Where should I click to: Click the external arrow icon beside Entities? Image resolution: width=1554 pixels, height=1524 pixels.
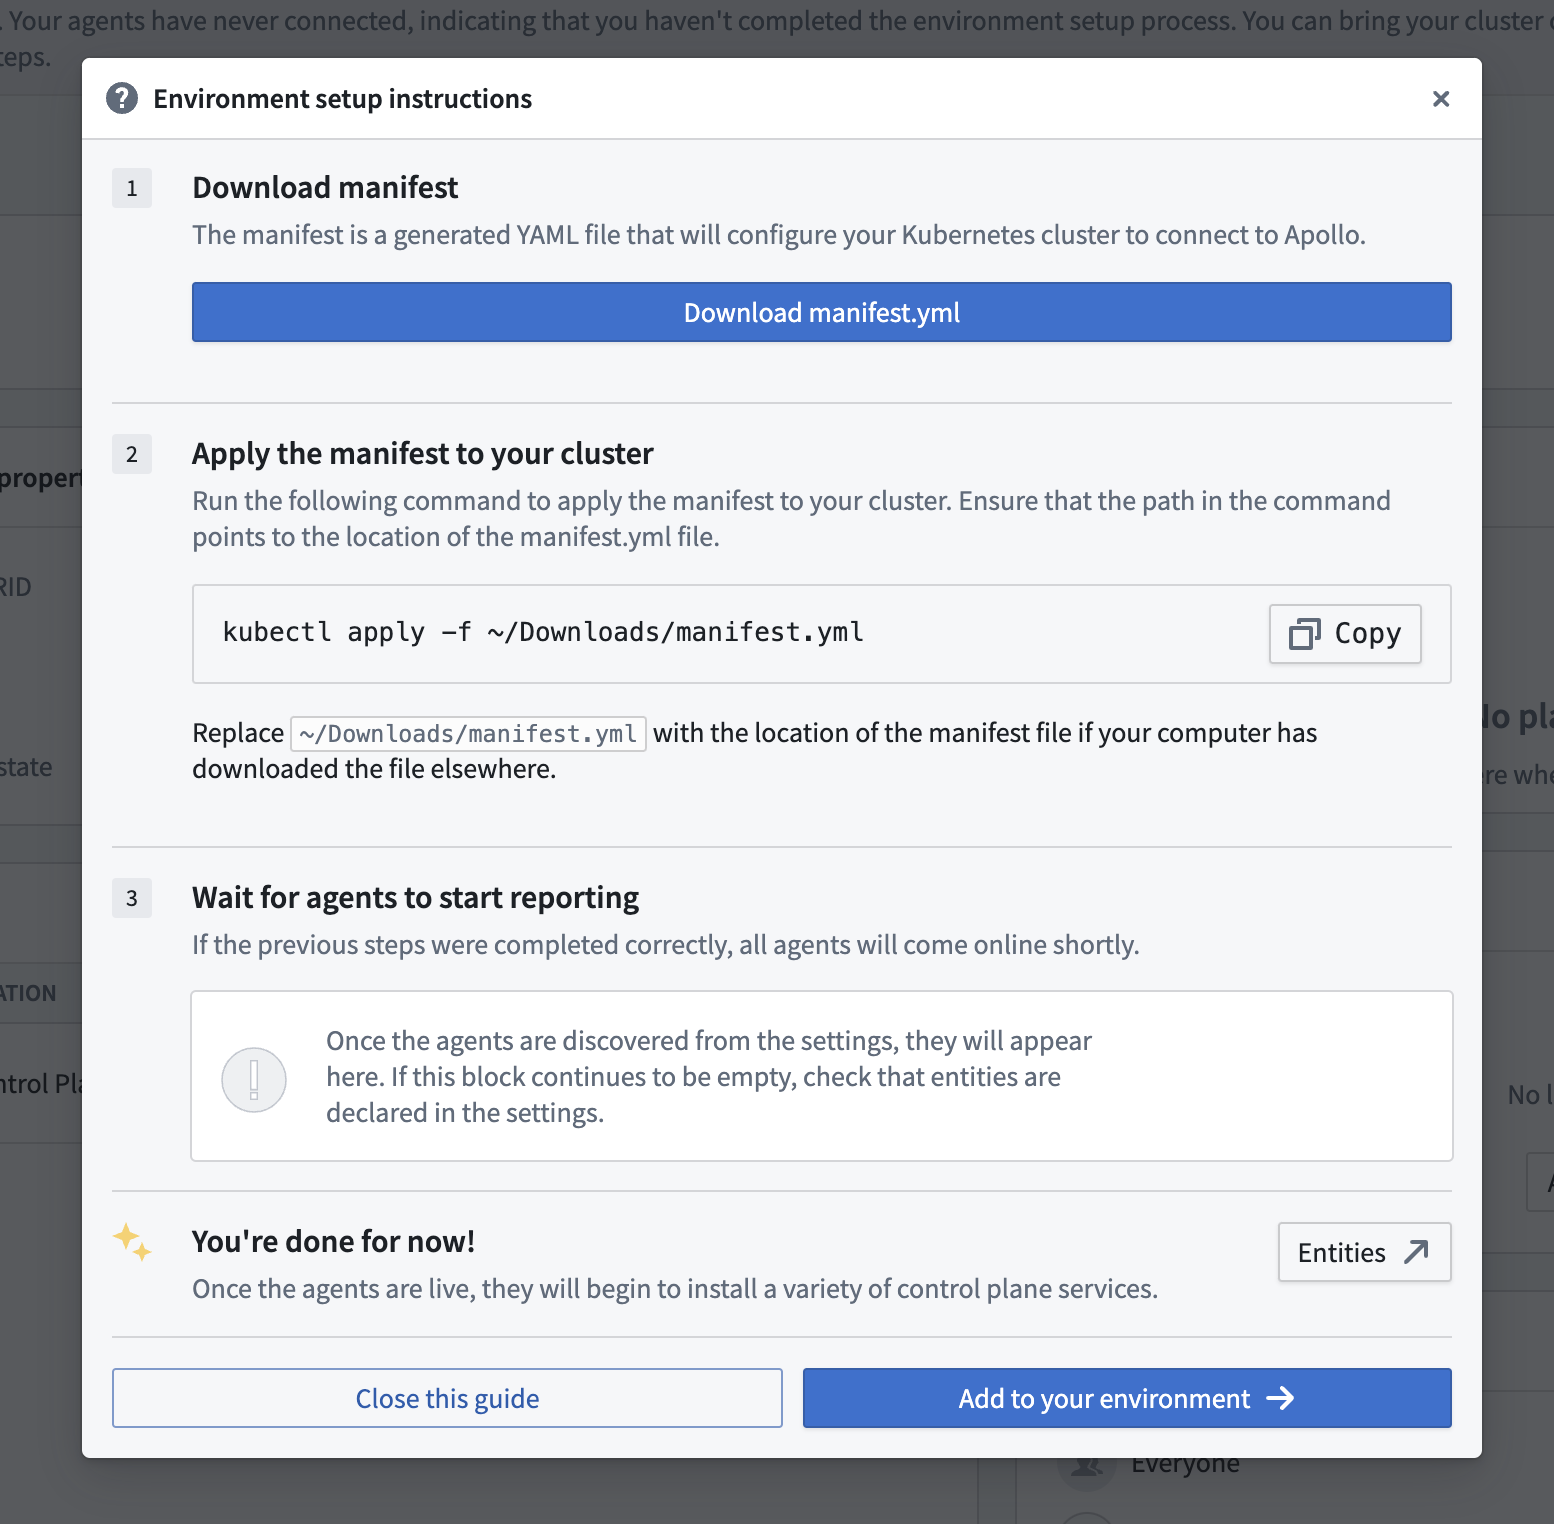1416,1252
